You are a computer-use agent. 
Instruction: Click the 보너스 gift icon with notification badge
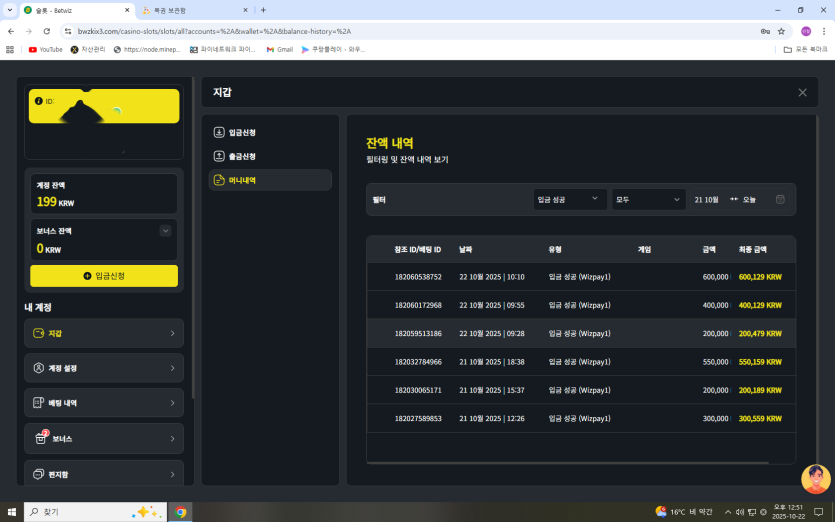(x=40, y=438)
